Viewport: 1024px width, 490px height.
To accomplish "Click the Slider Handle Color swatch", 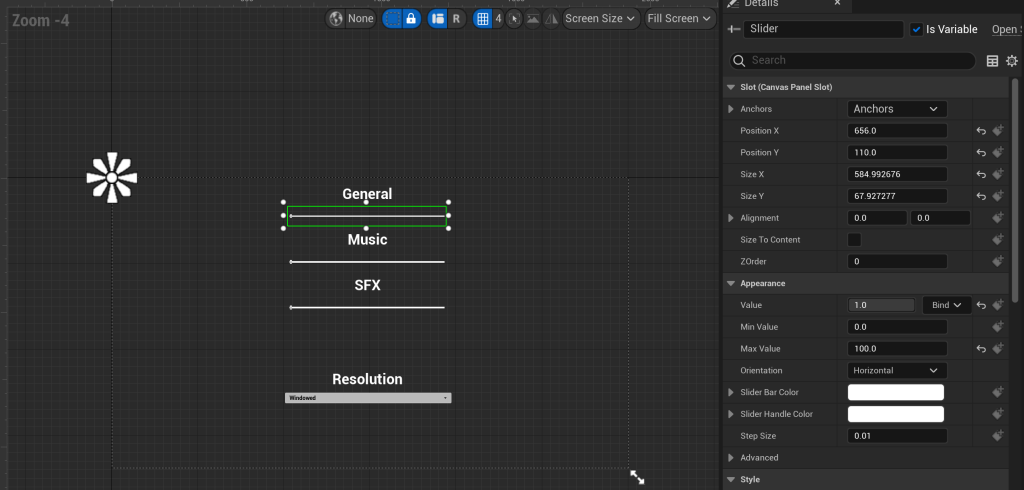I will pyautogui.click(x=895, y=414).
